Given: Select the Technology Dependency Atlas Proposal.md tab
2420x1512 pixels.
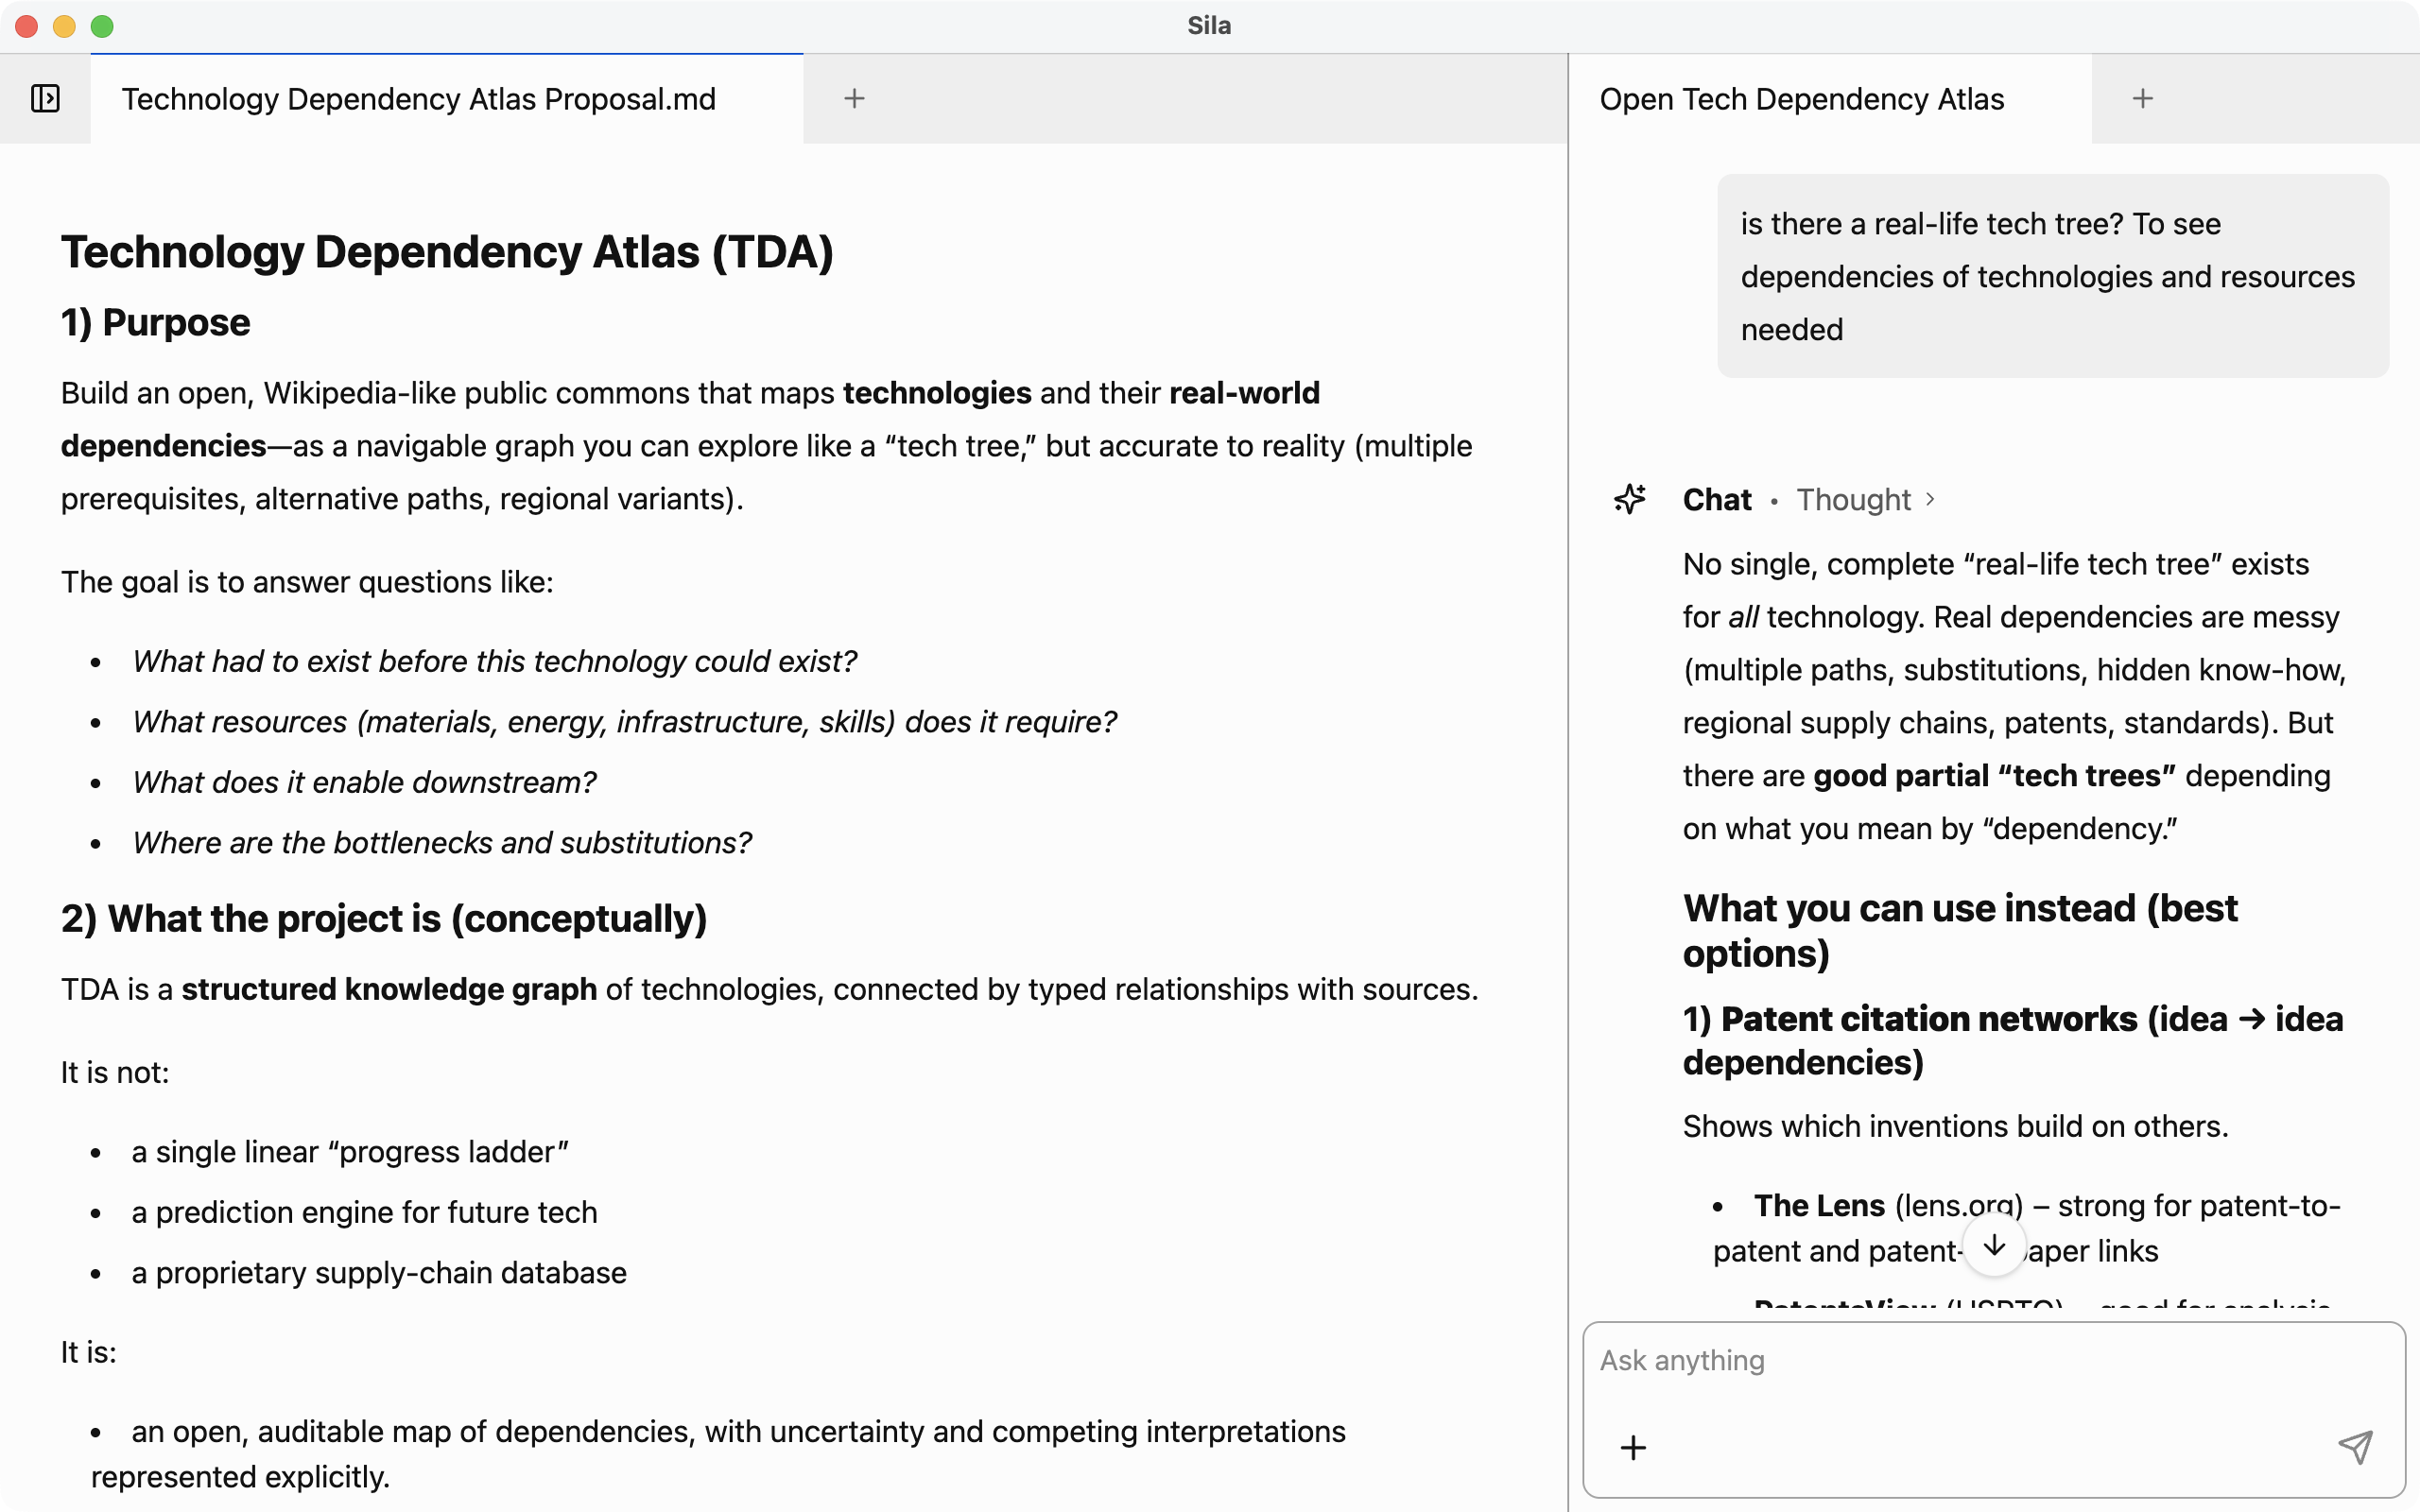Looking at the screenshot, I should (419, 98).
